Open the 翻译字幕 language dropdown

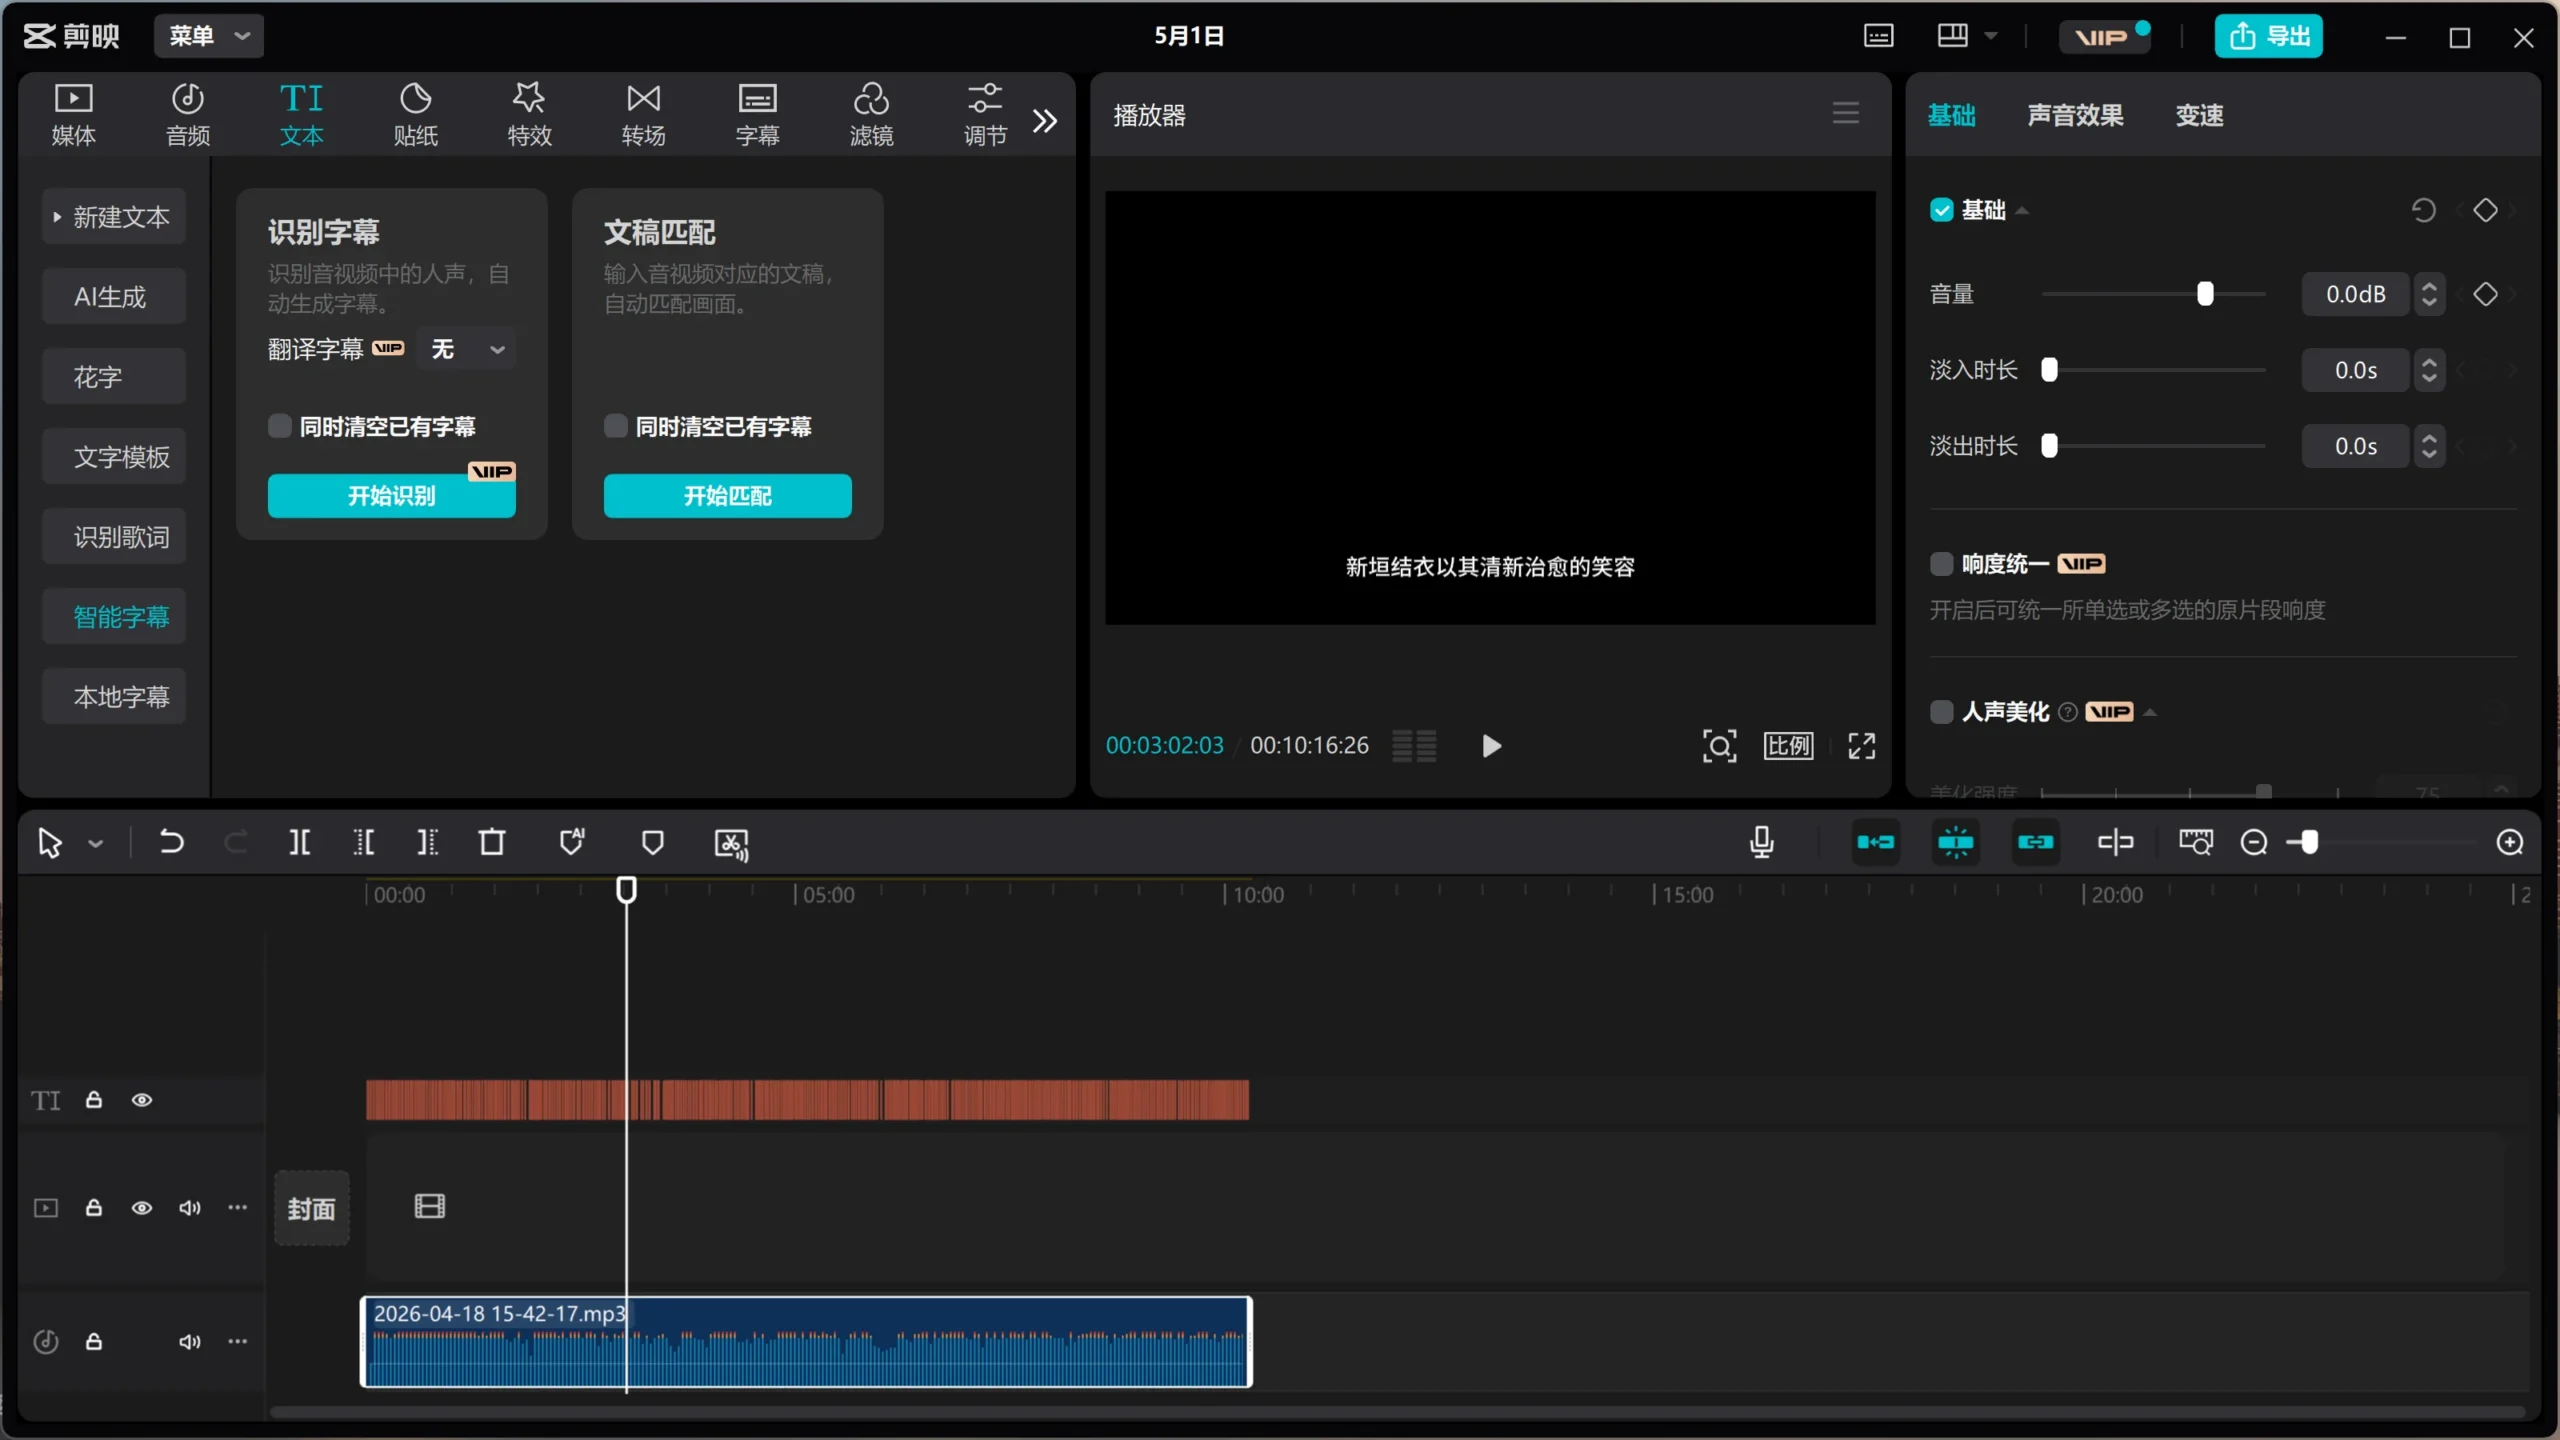pyautogui.click(x=467, y=349)
